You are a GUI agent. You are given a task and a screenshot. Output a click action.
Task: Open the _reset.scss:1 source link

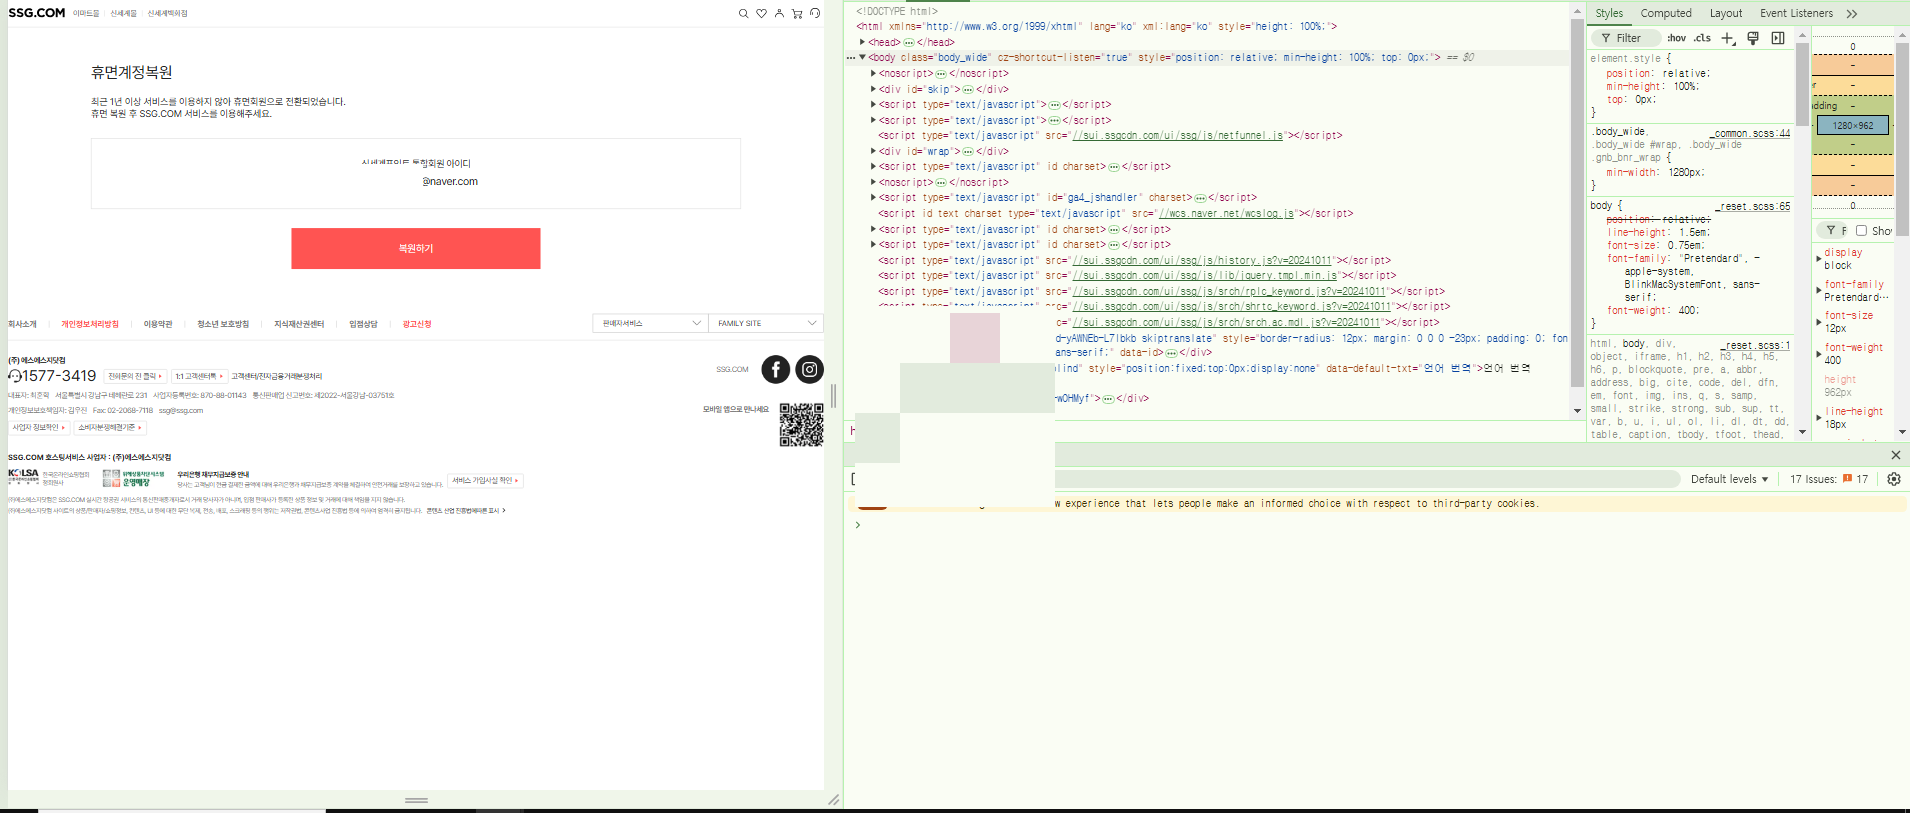click(1756, 345)
